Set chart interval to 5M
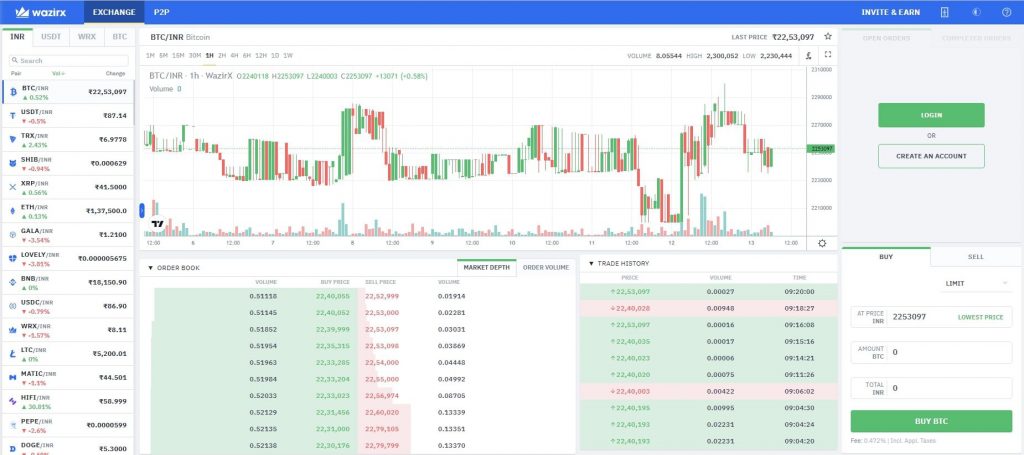 coord(163,55)
